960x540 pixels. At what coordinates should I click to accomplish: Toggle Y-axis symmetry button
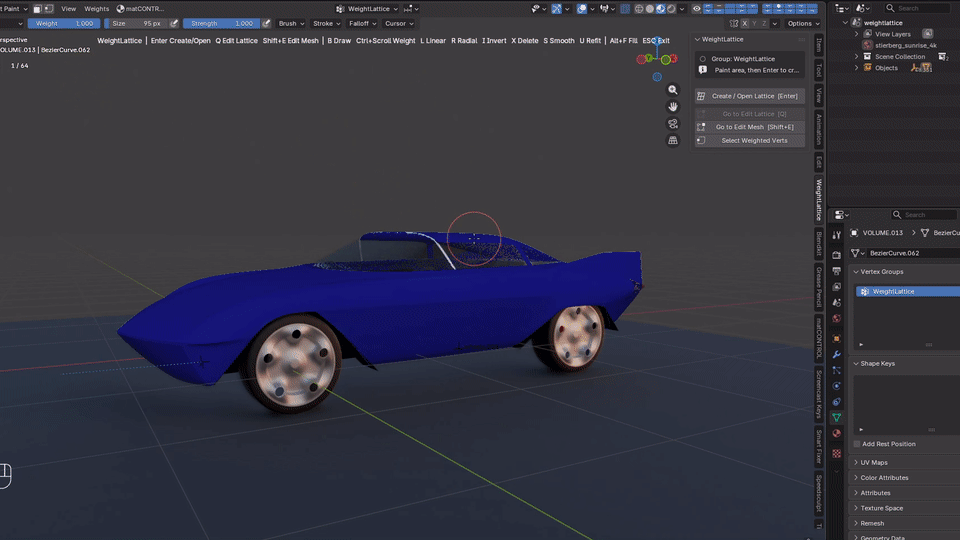tap(754, 23)
